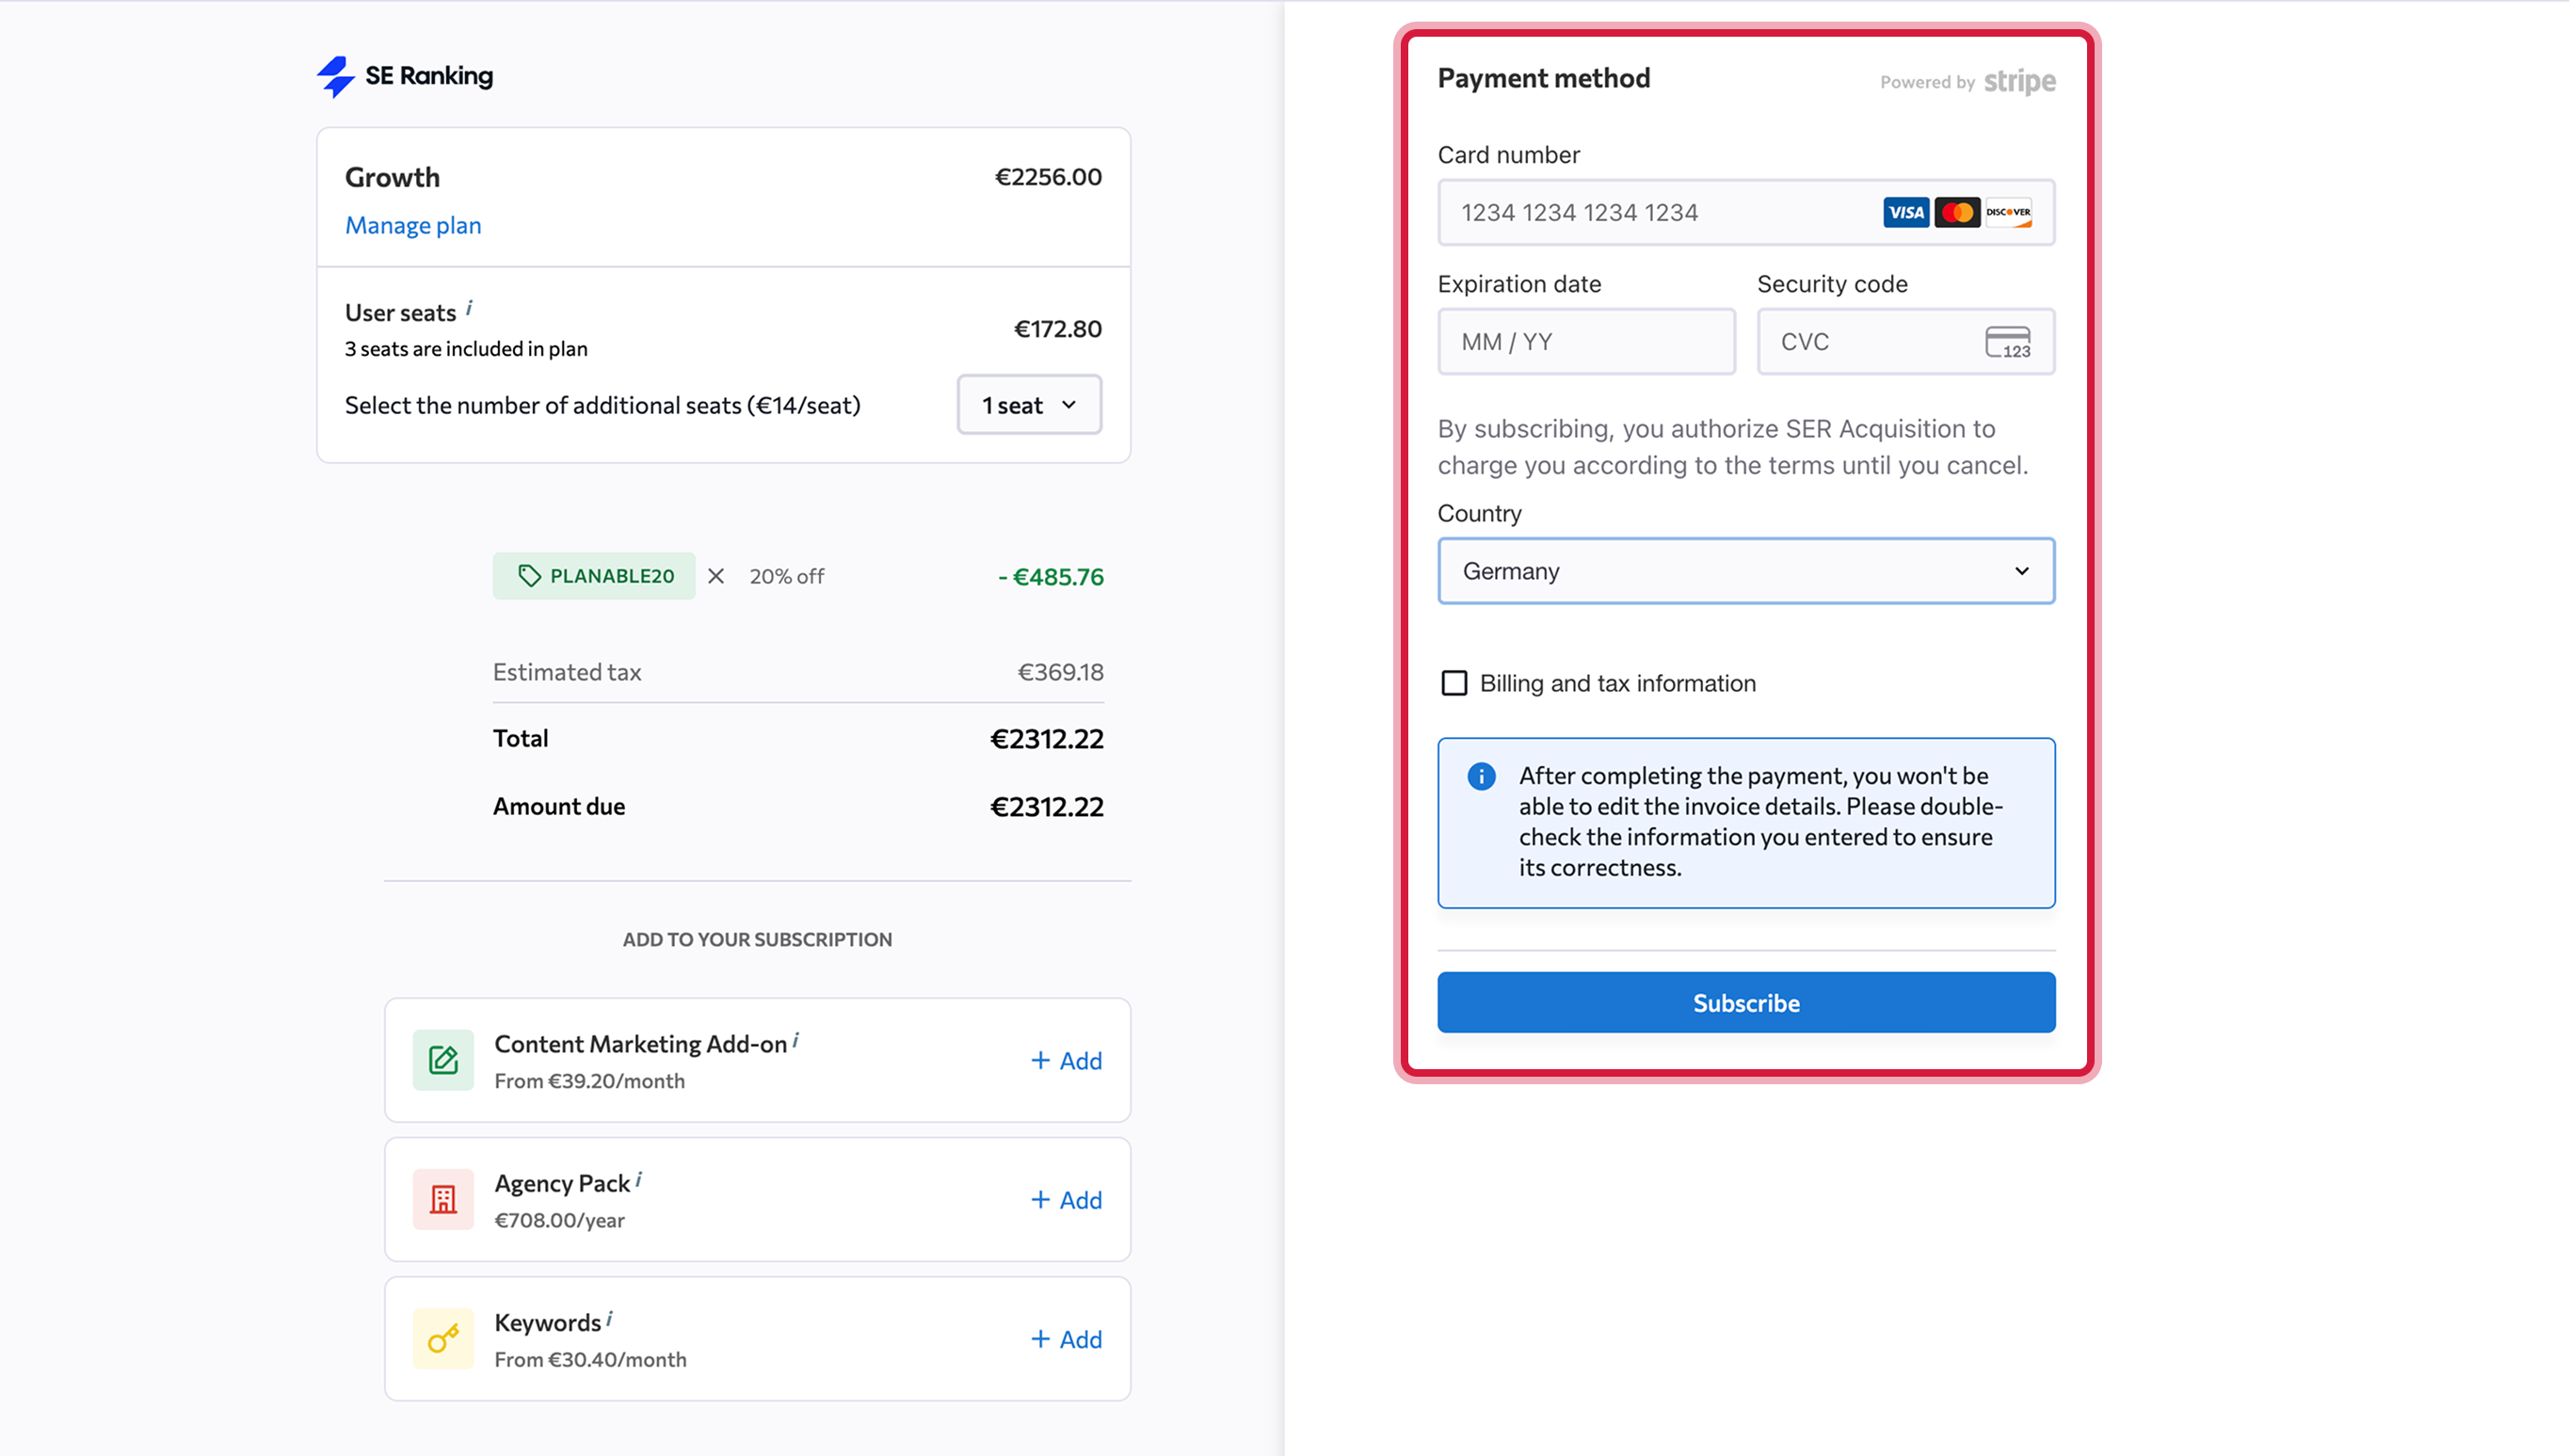The width and height of the screenshot is (2570, 1456).
Task: Click the CVC card hint icon
Action: click(x=2007, y=342)
